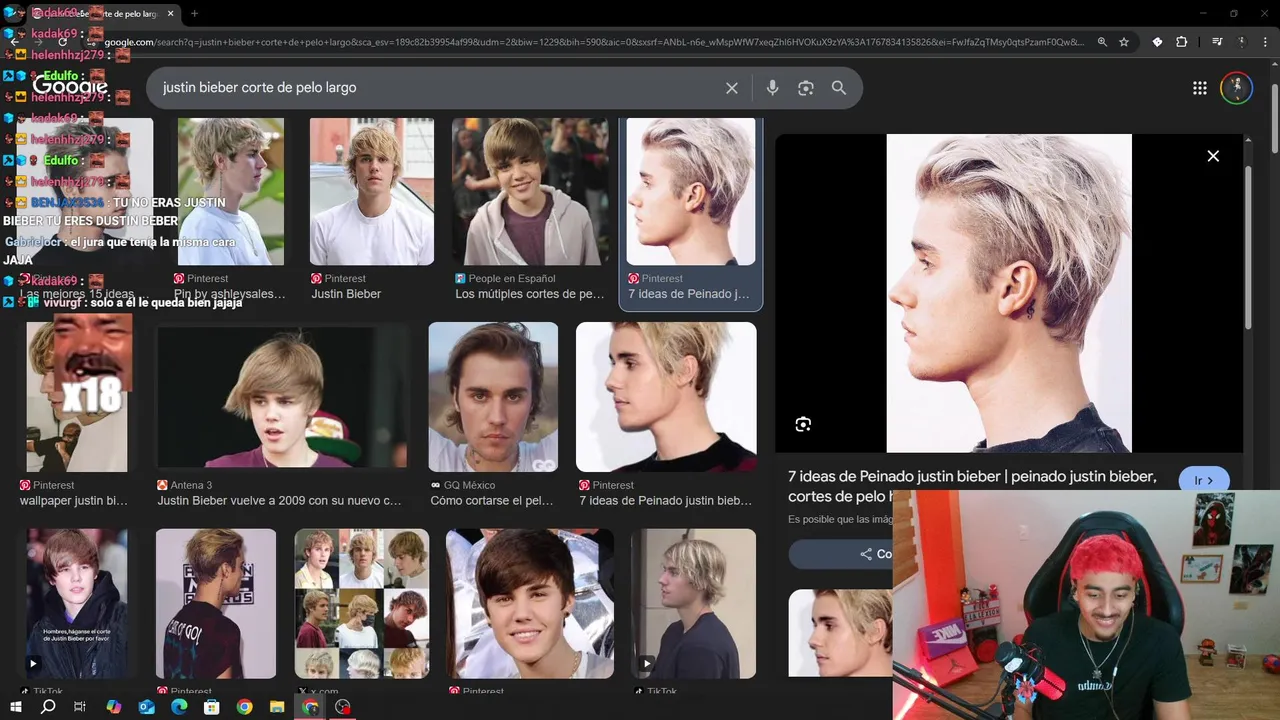
Task: Open the '7 ideas de Peinado justin bieber' preview title
Action: pos(972,486)
